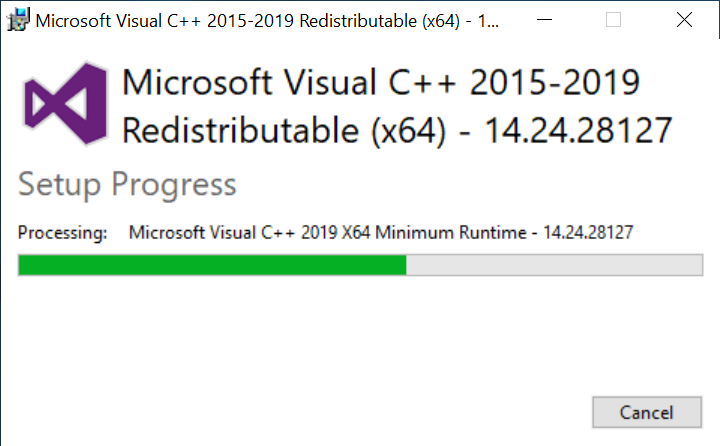Click the gray unfilled part of the progress bar
Image resolution: width=720 pixels, height=446 pixels.
554,265
